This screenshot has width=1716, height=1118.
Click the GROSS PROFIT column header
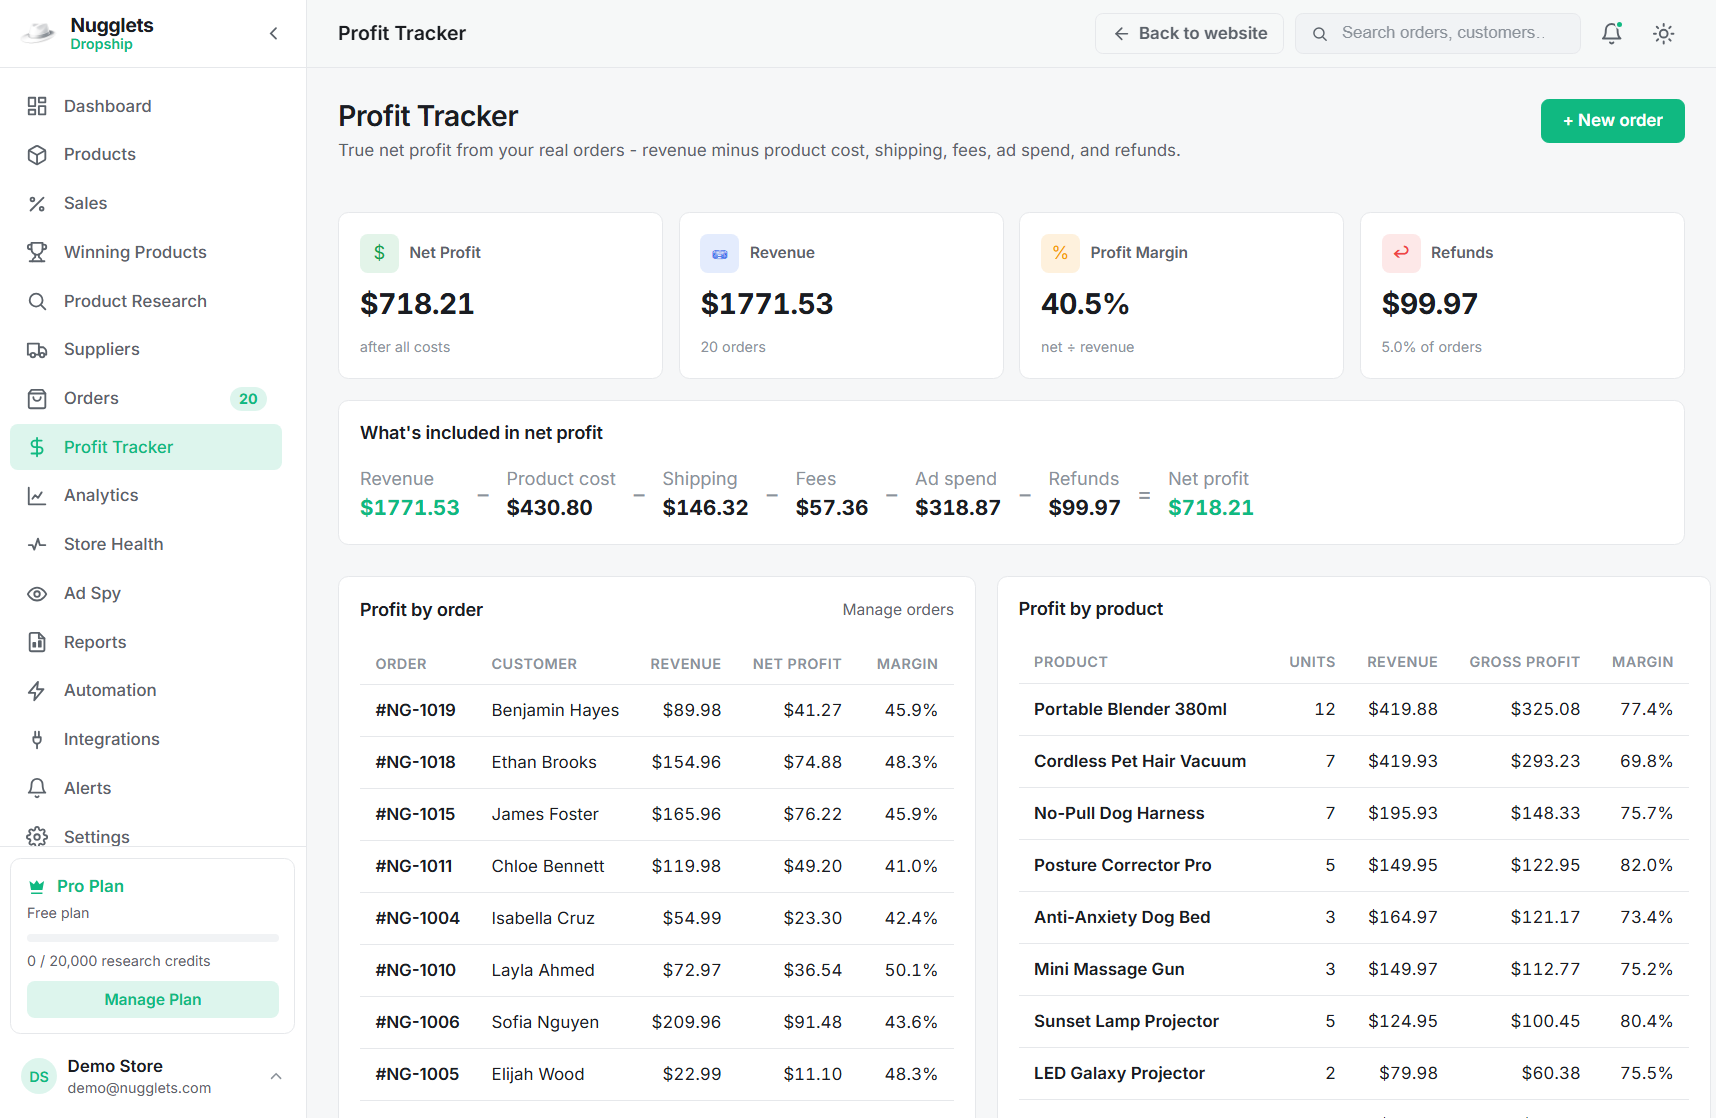click(1524, 662)
